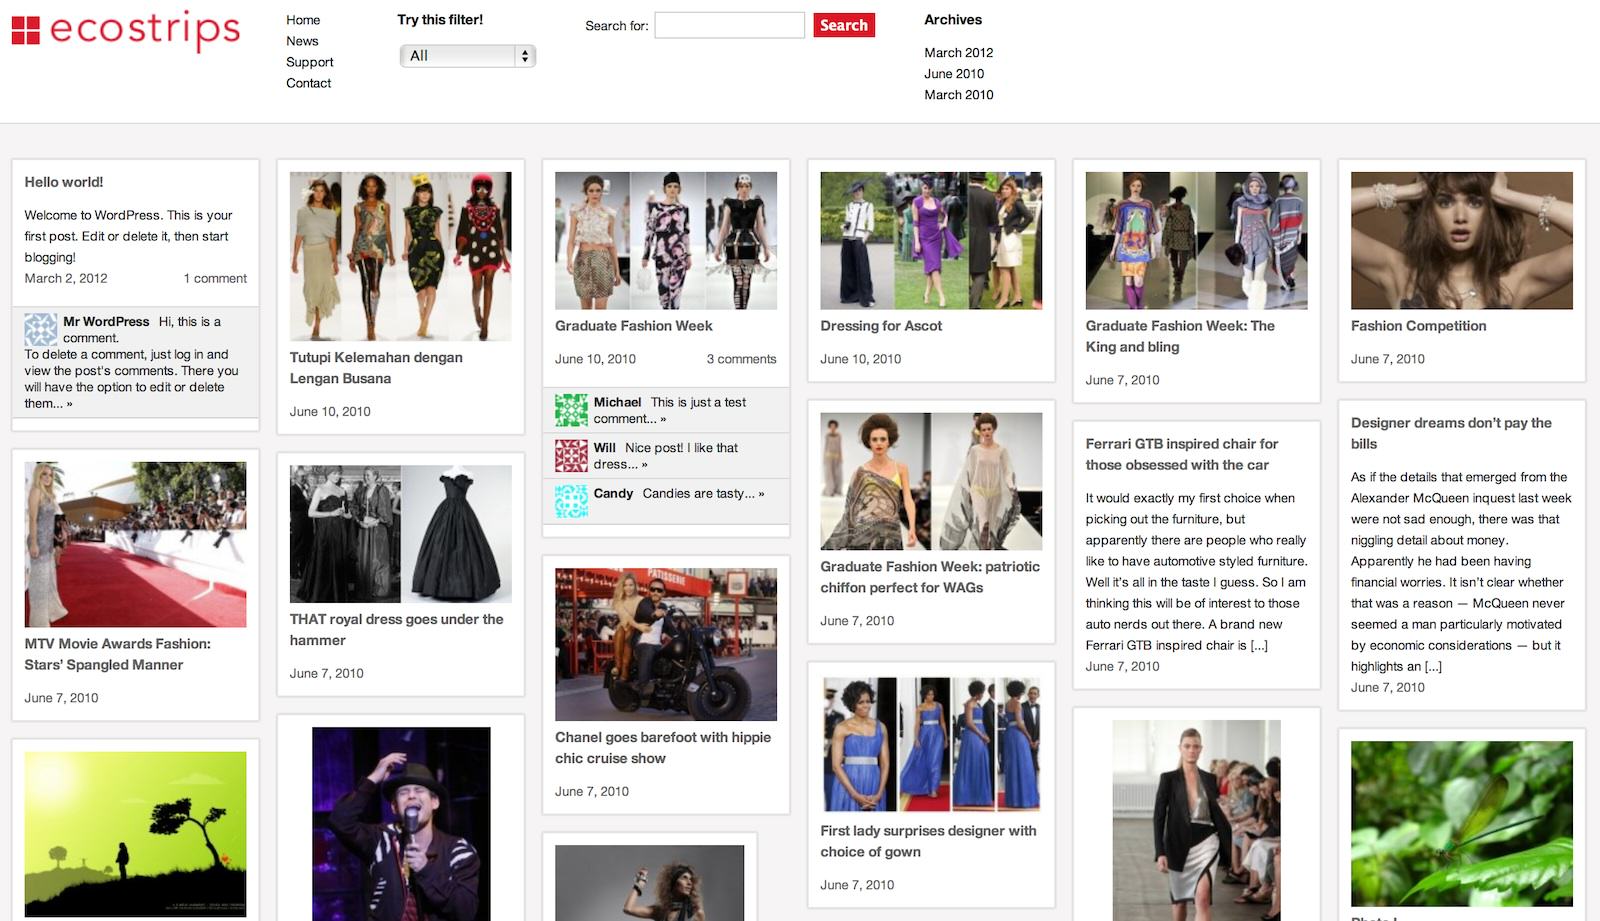Open the Home menu item
1600x921 pixels.
point(303,20)
